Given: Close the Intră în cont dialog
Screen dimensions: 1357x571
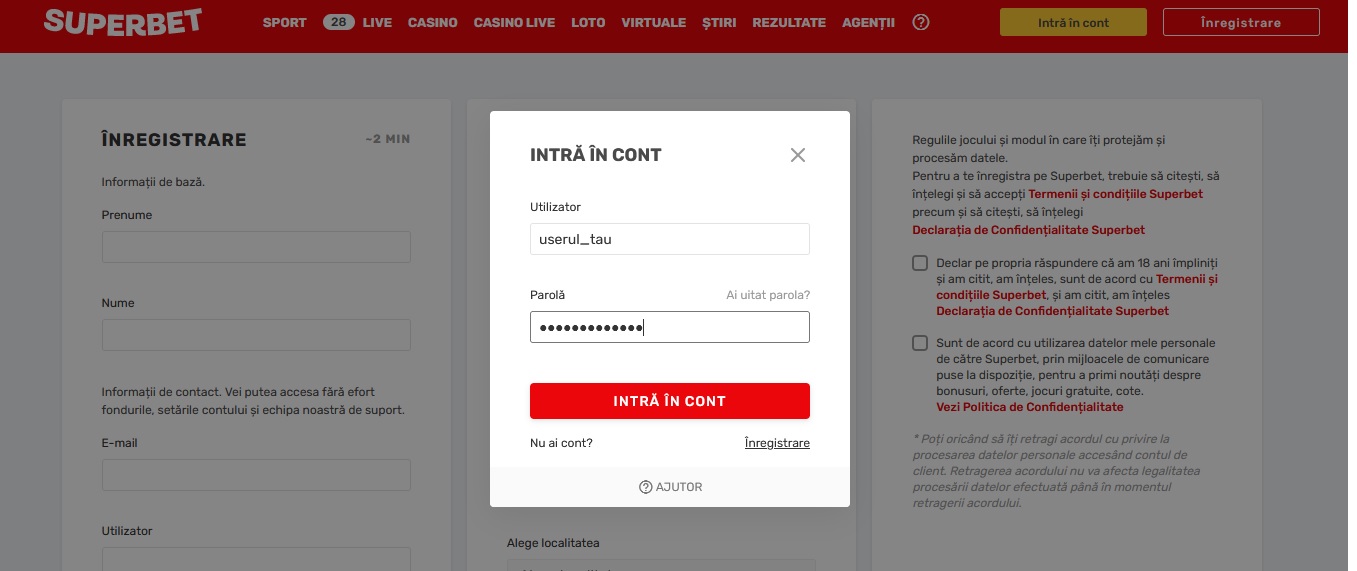Looking at the screenshot, I should click(x=797, y=155).
